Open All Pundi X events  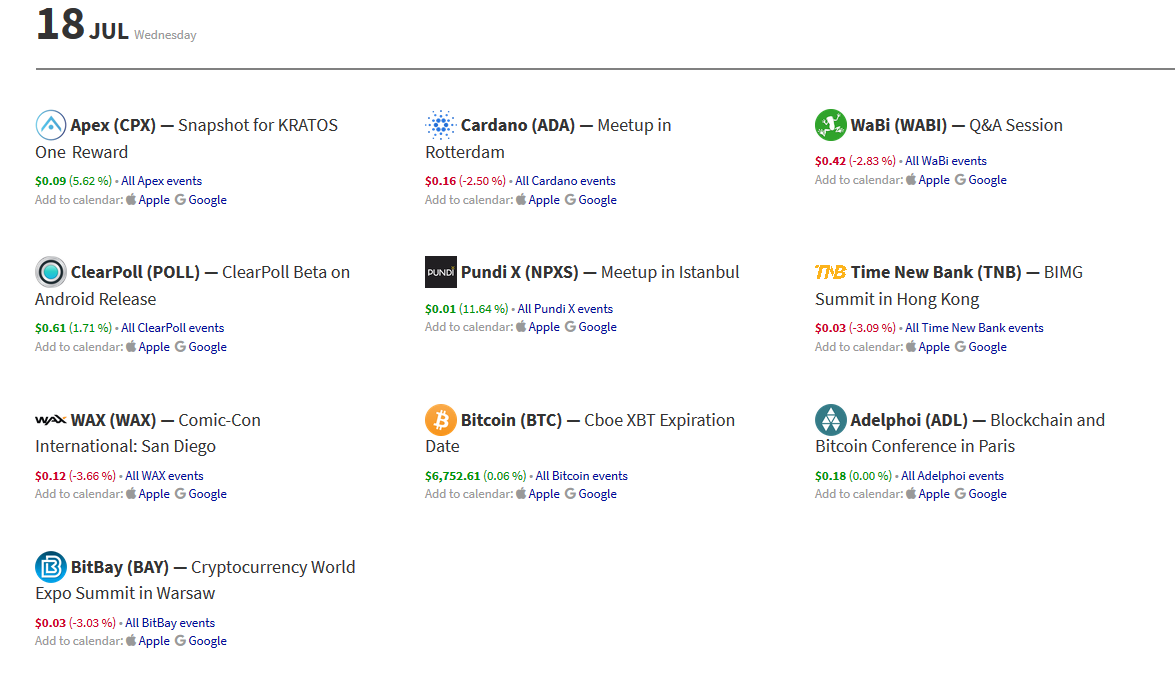[x=565, y=309]
